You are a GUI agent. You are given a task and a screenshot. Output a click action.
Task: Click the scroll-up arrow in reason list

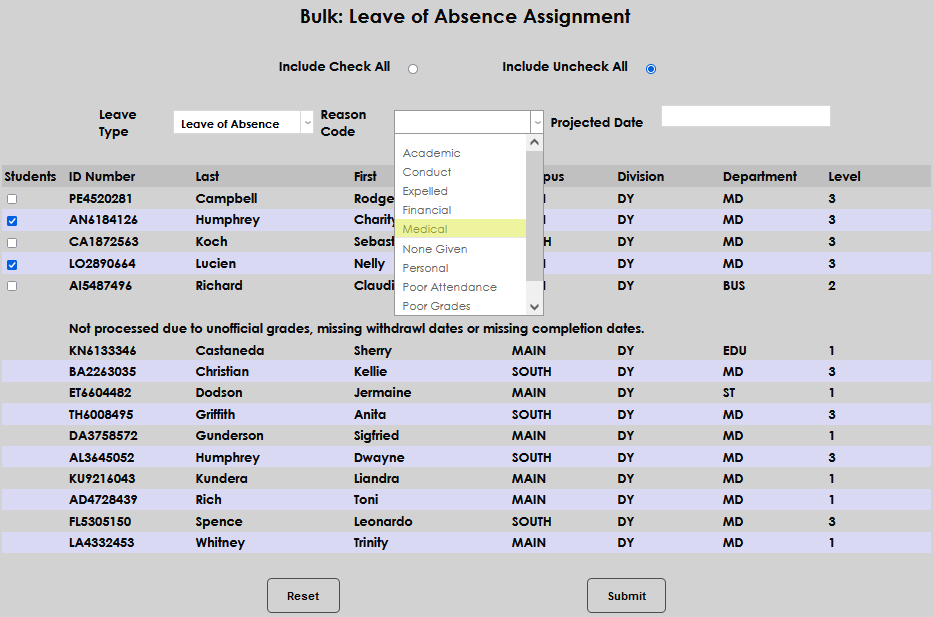coord(534,141)
